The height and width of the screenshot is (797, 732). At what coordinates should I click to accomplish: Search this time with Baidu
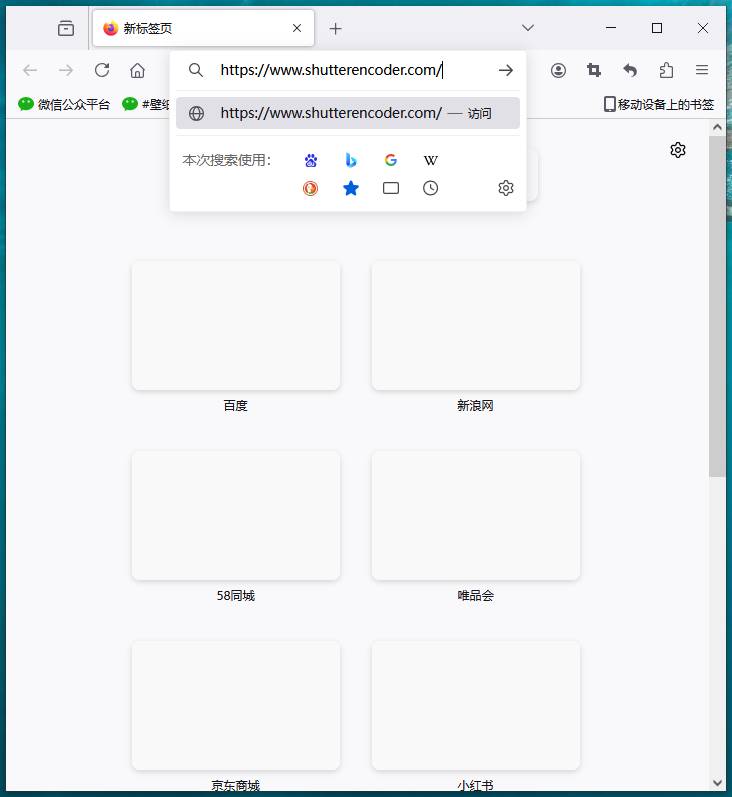pos(311,161)
